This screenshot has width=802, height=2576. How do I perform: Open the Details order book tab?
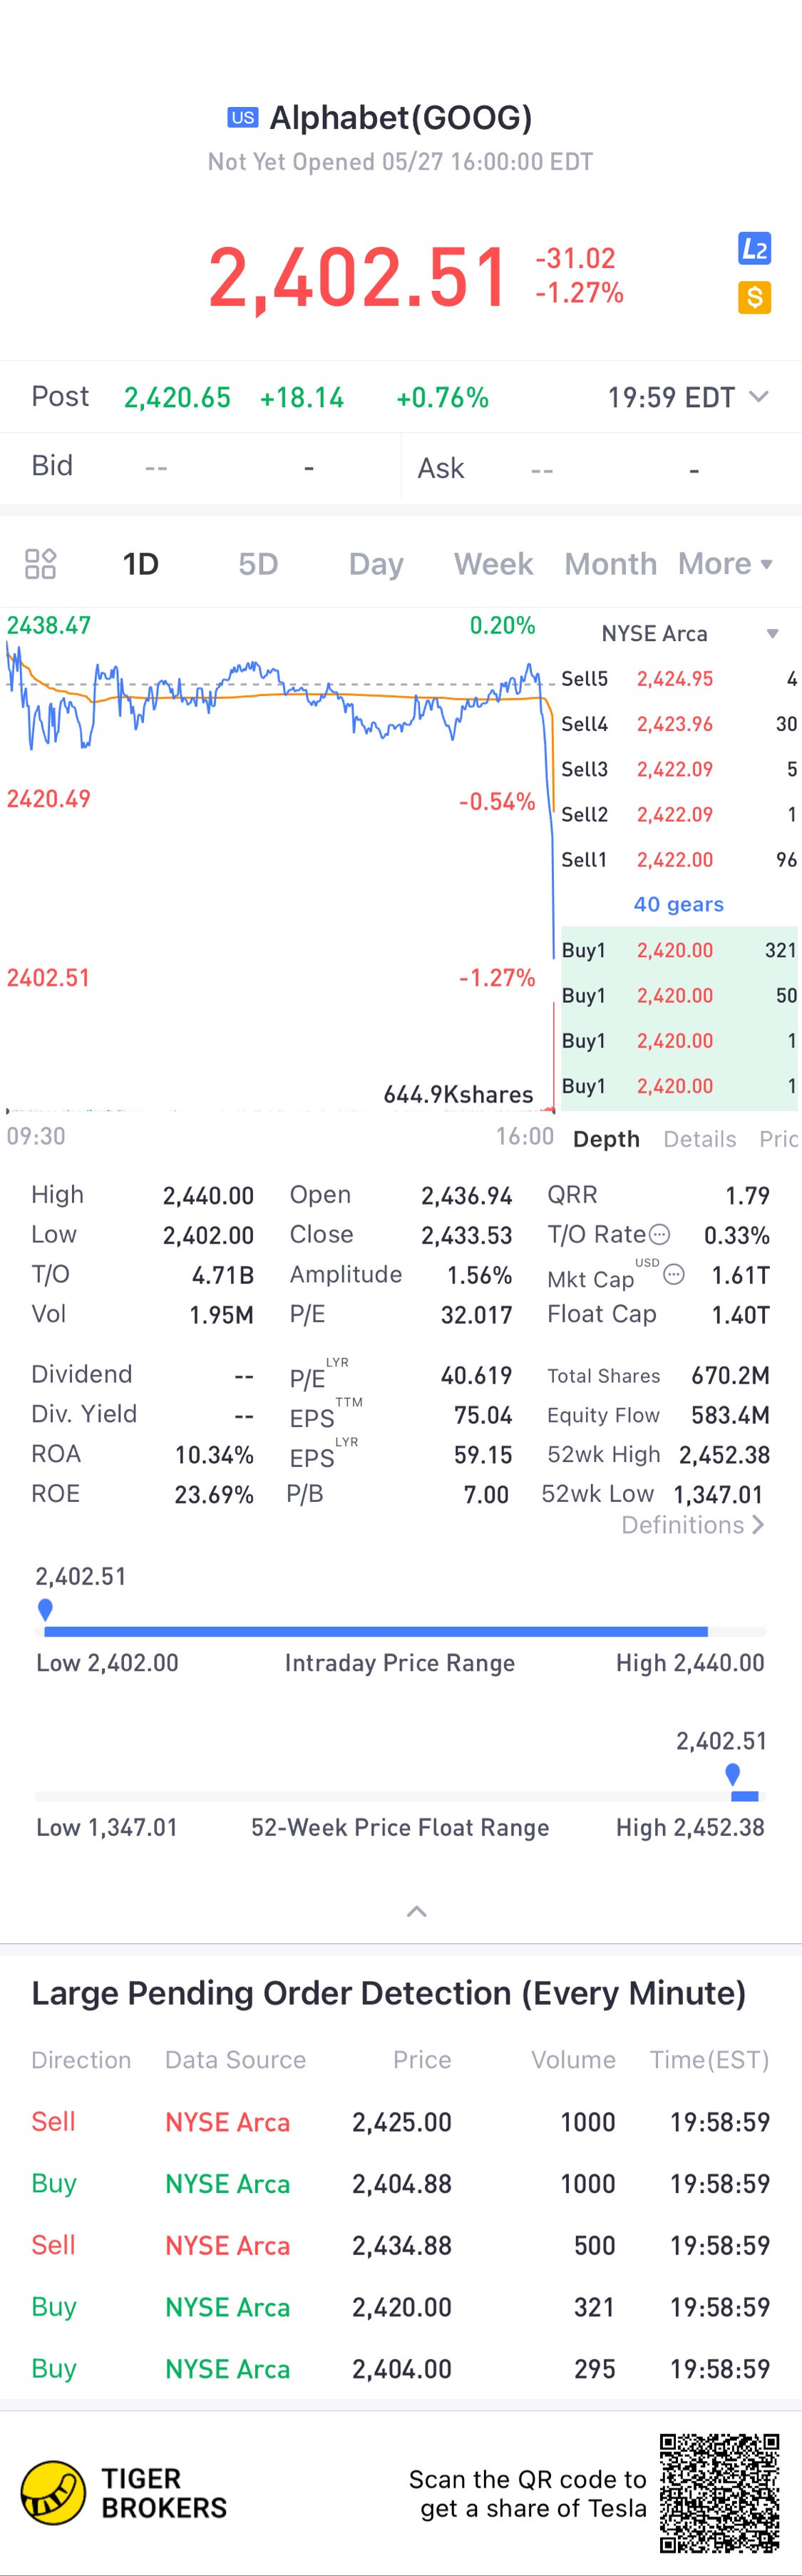coord(699,1139)
